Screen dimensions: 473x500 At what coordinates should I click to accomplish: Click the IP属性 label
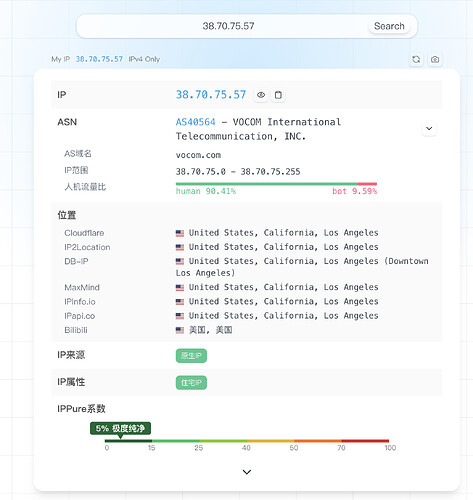point(71,382)
